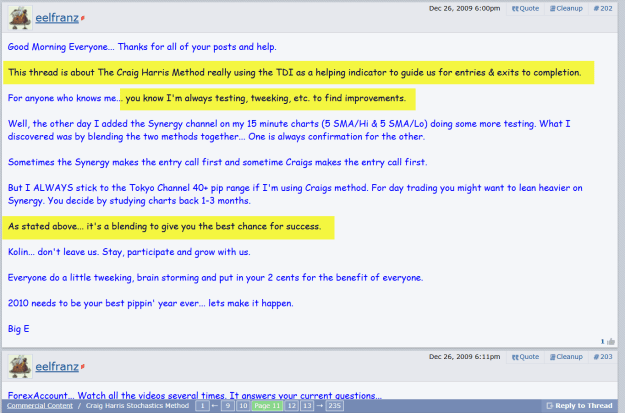The image size is (625, 413).
Task: Click line 'Sometimes the Synergy makes the entry'
Action: point(217,162)
